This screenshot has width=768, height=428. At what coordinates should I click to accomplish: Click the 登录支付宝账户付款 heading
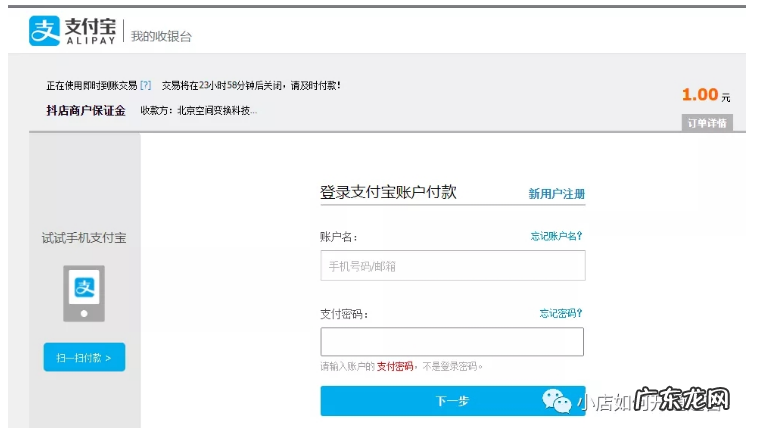click(x=388, y=191)
